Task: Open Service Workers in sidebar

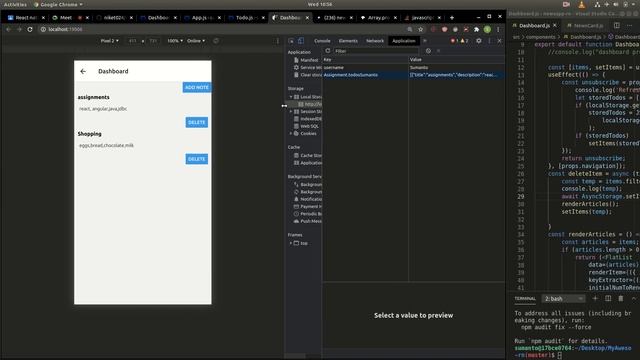Action: pos(307,67)
